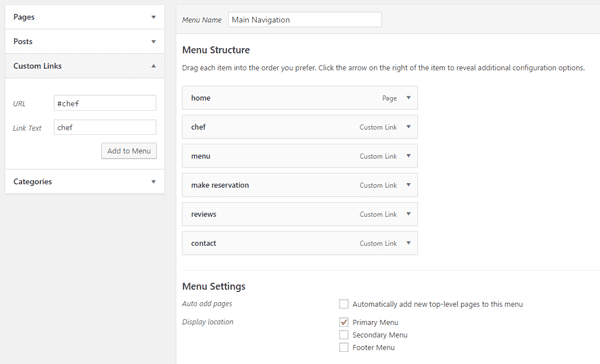Image resolution: width=600 pixels, height=364 pixels.
Task: Click the Footer Menu label text
Action: click(373, 348)
